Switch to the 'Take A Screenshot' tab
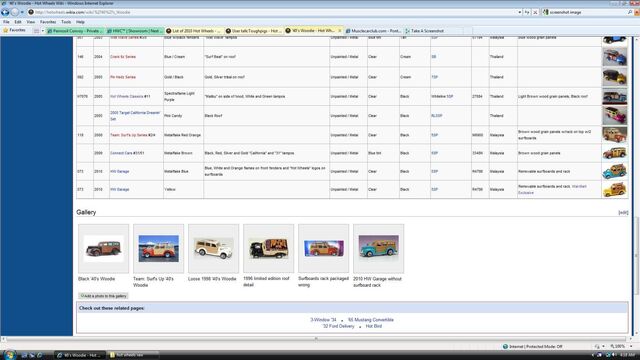 point(433,31)
